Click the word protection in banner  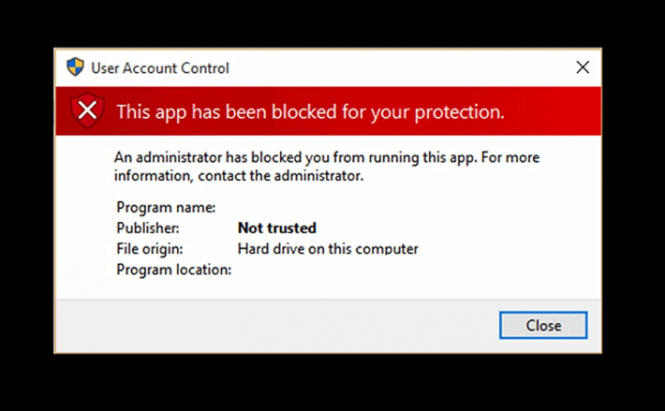tap(460, 112)
